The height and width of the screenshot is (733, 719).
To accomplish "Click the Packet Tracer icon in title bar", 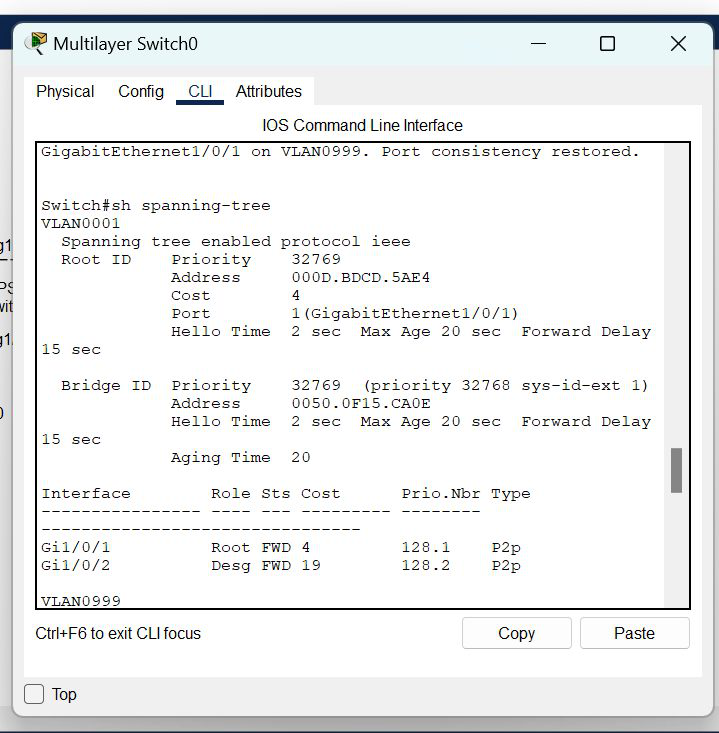I will click(x=36, y=43).
